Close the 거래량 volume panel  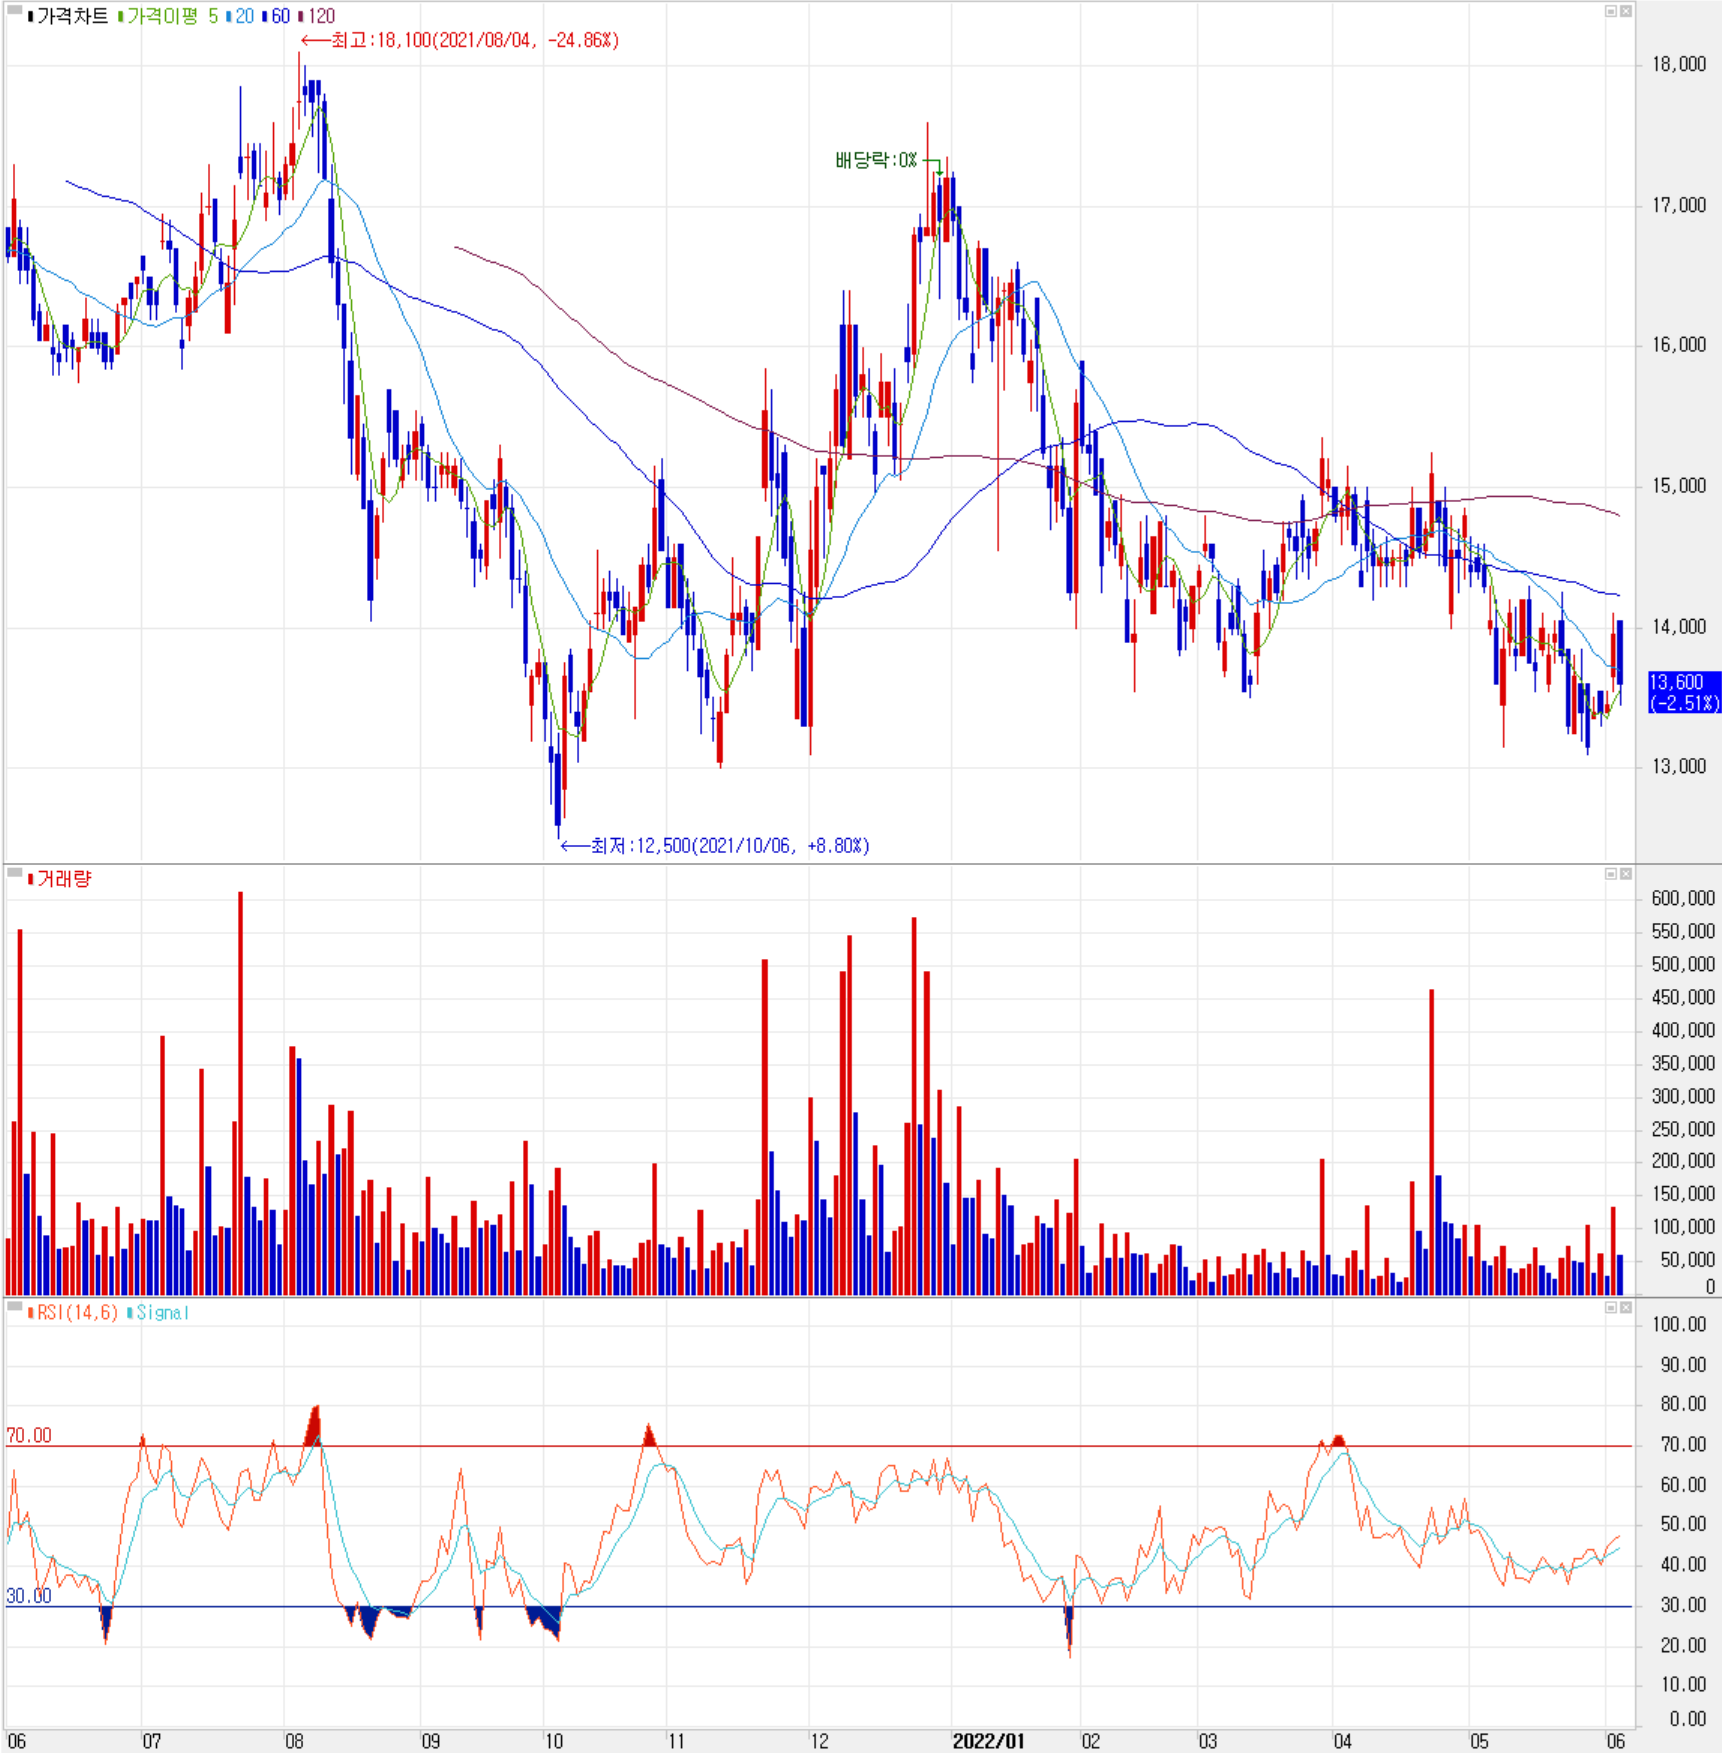tap(1626, 874)
